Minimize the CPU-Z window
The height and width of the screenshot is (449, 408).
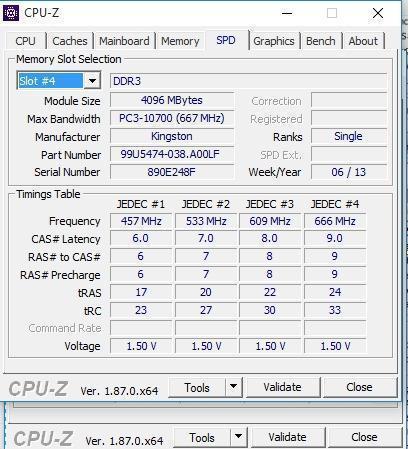287,13
